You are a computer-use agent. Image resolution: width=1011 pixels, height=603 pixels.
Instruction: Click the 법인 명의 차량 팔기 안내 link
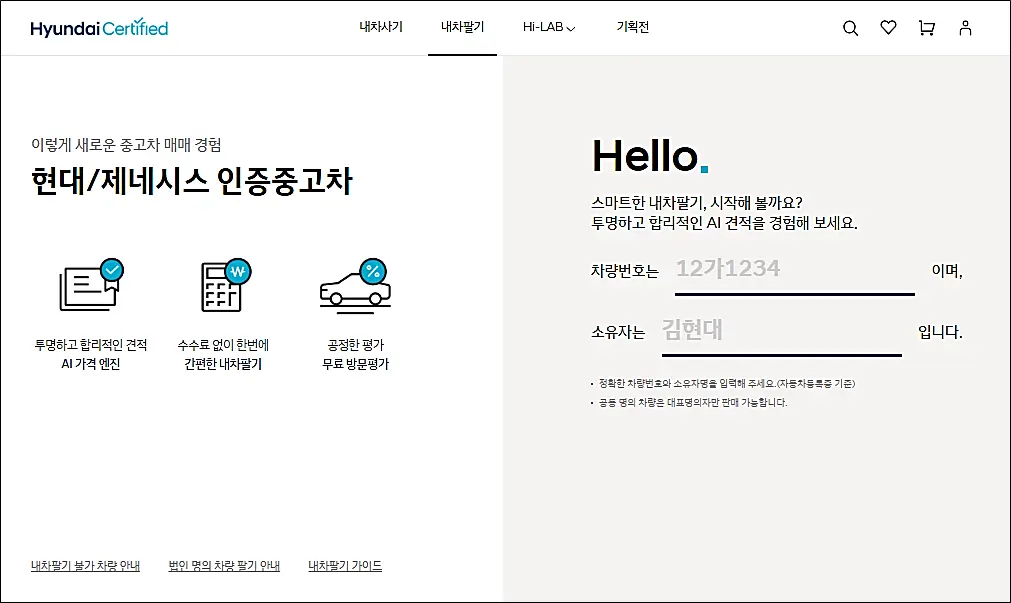[x=222, y=565]
